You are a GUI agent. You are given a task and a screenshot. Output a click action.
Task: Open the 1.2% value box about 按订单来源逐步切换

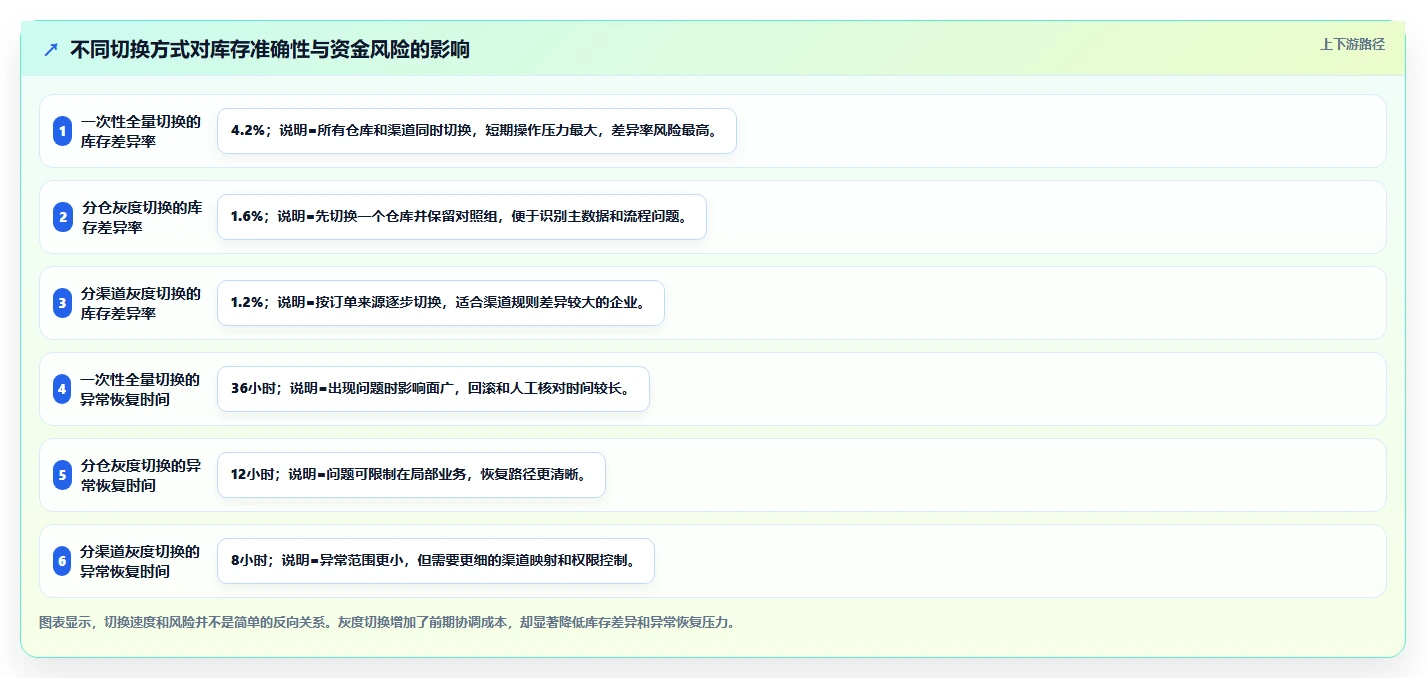pos(441,303)
